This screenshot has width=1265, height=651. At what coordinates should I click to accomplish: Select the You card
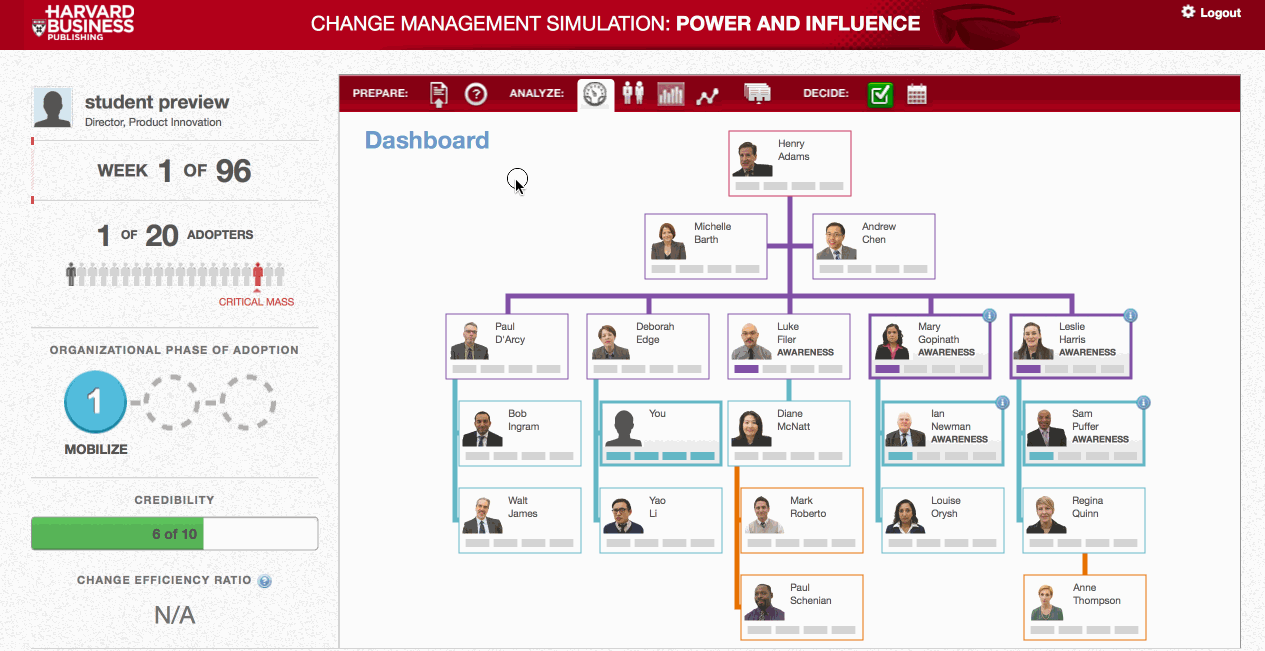click(661, 434)
